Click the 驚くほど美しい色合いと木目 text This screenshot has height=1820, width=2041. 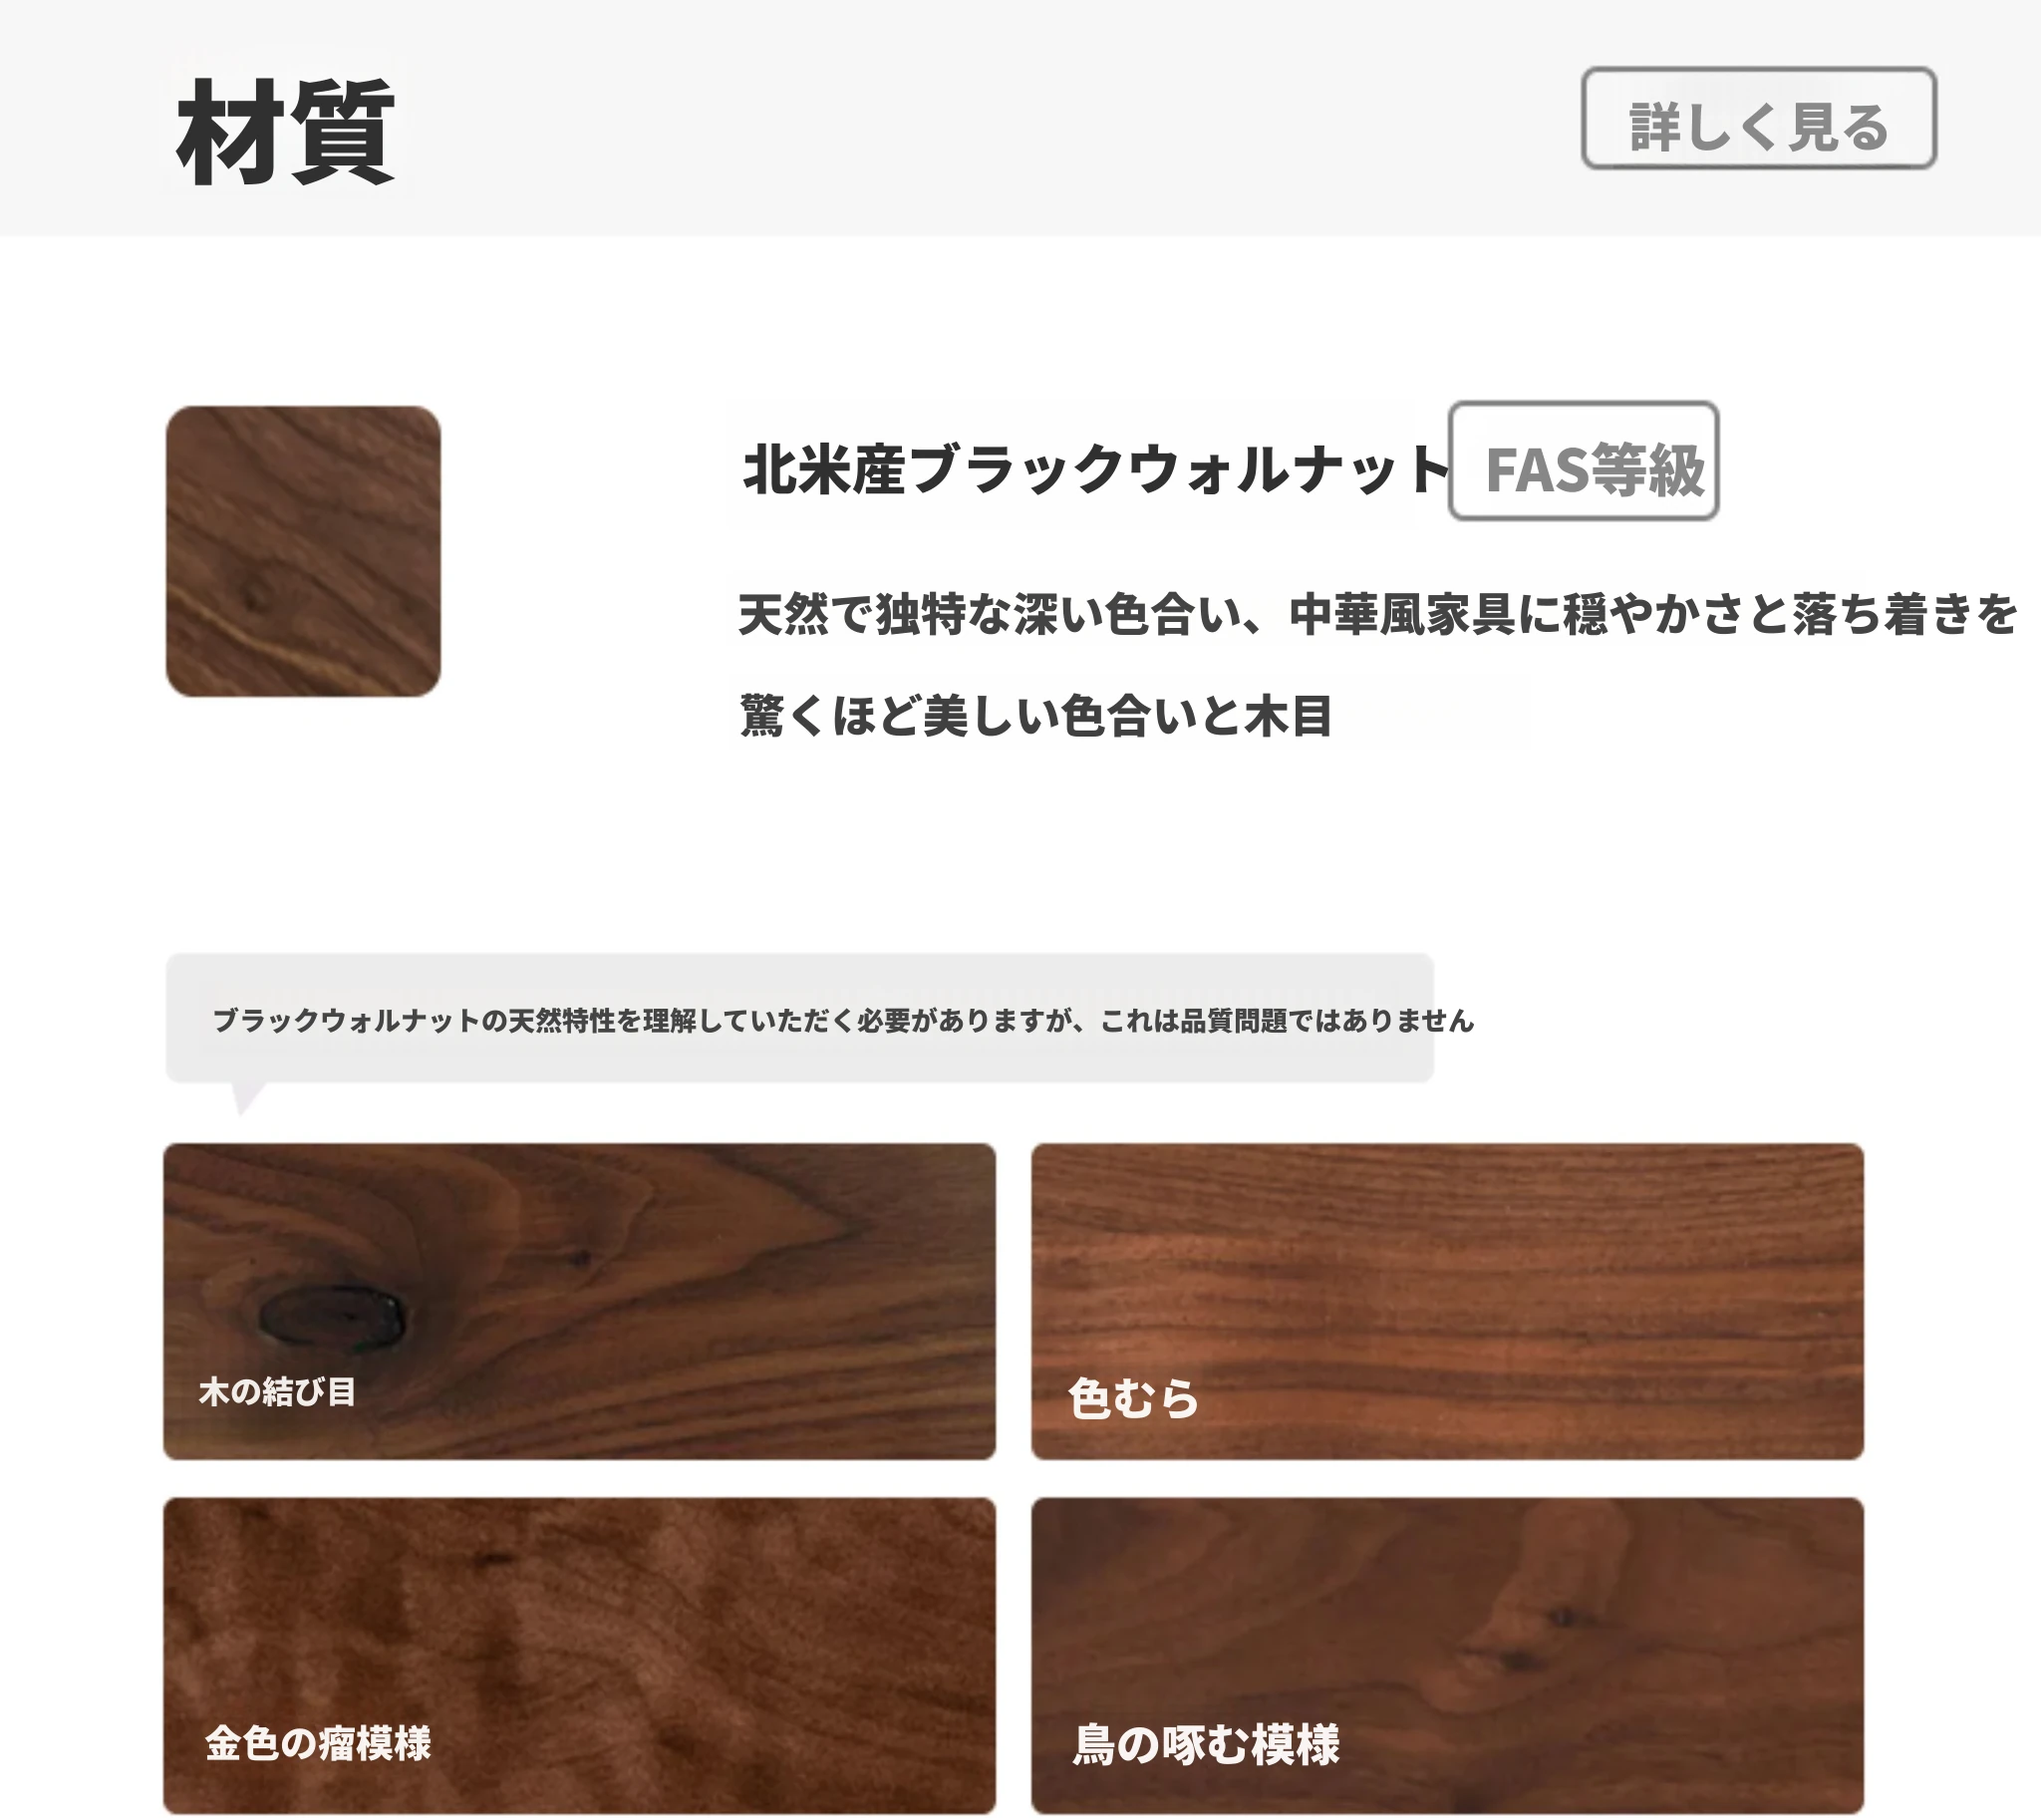tap(1036, 716)
